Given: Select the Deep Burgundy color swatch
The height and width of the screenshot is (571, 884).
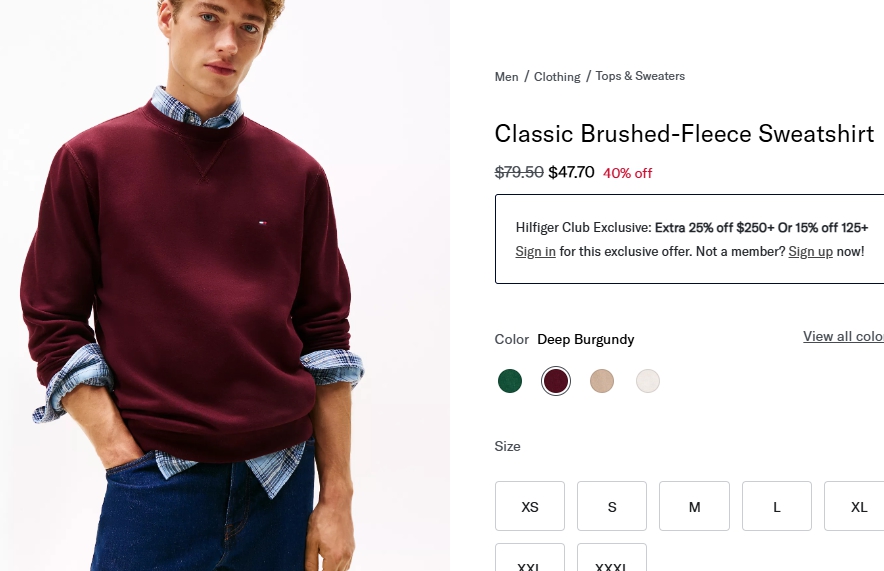Looking at the screenshot, I should tap(556, 381).
